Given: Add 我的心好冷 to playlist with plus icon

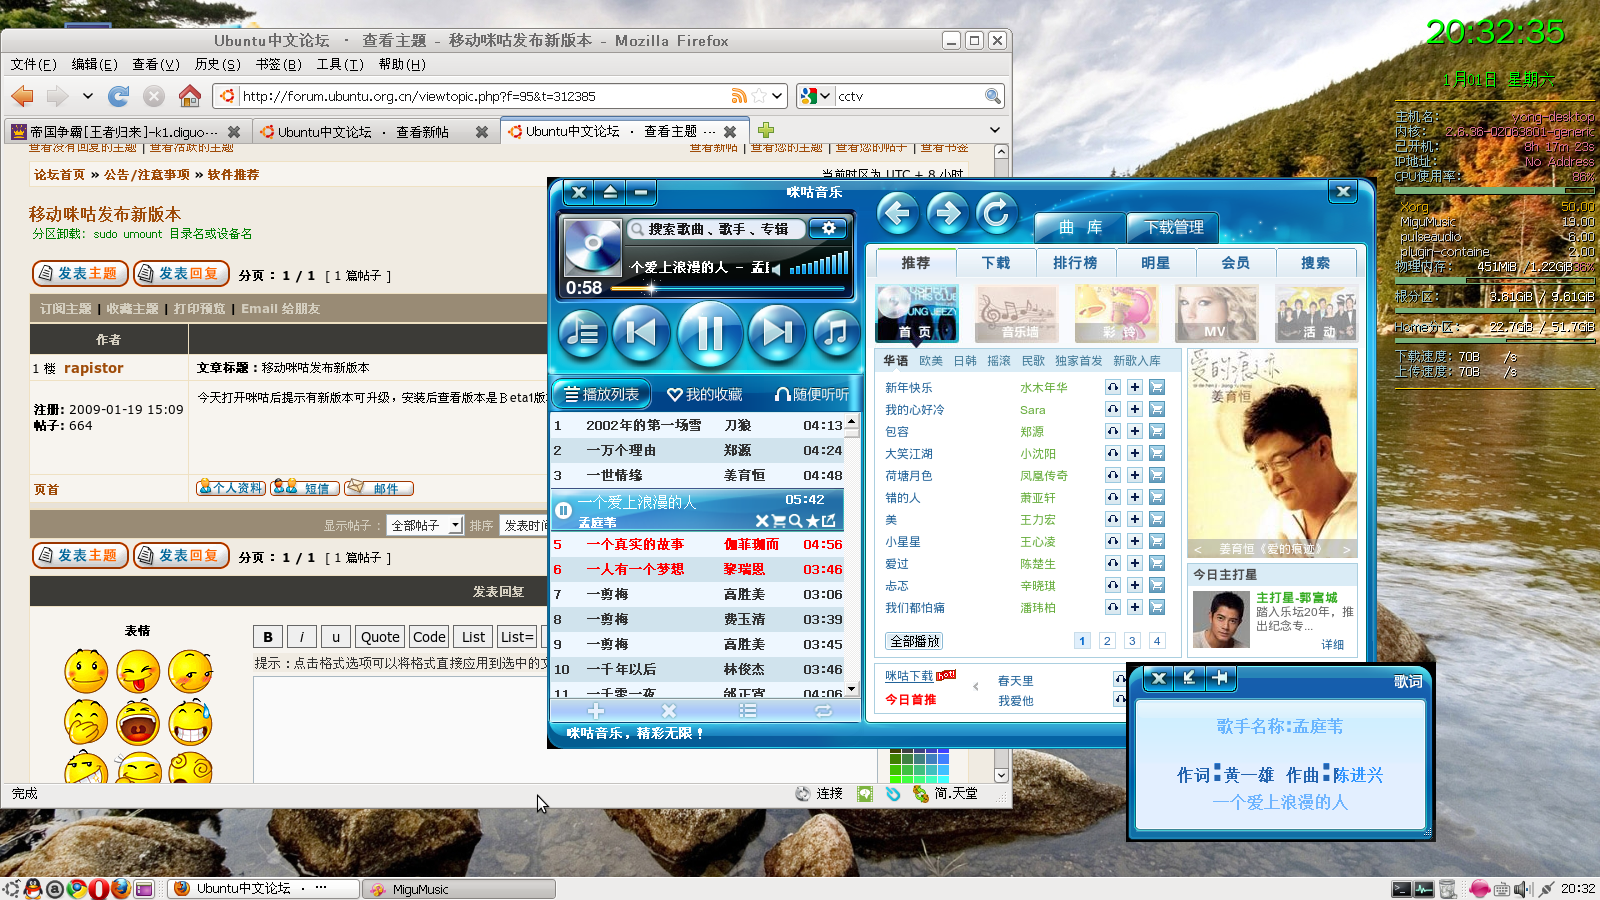Looking at the screenshot, I should pos(1135,409).
